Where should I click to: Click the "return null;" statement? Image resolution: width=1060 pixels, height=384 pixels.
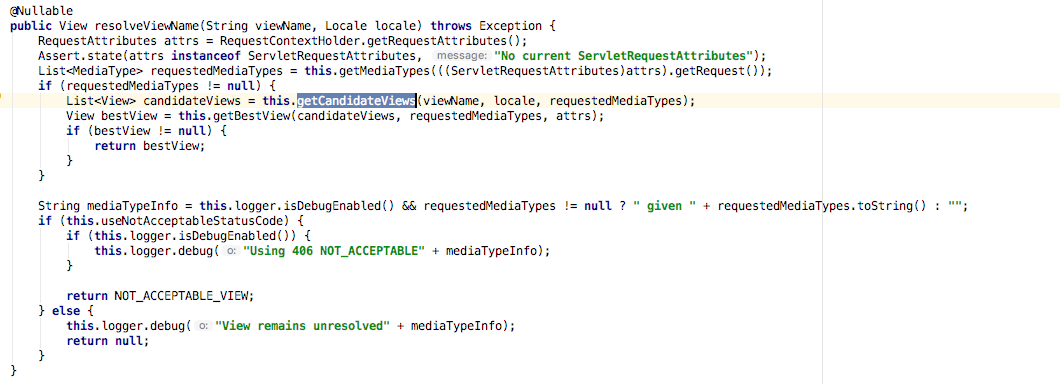pyautogui.click(x=107, y=341)
